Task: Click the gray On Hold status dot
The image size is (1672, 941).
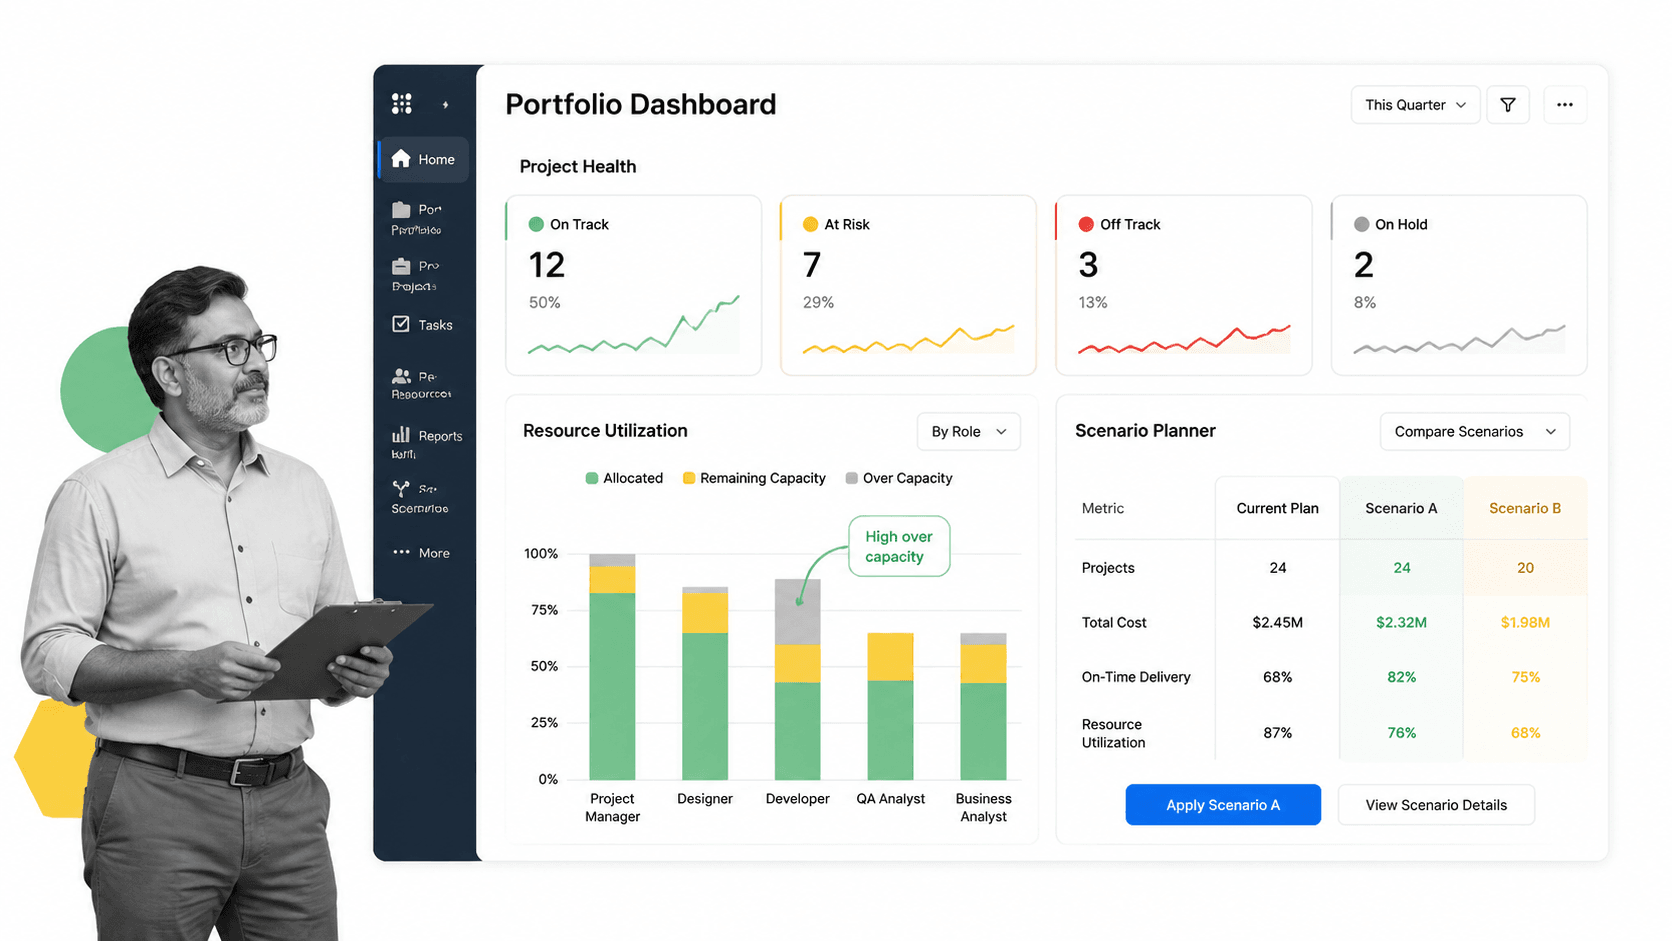Action: pos(1361,224)
